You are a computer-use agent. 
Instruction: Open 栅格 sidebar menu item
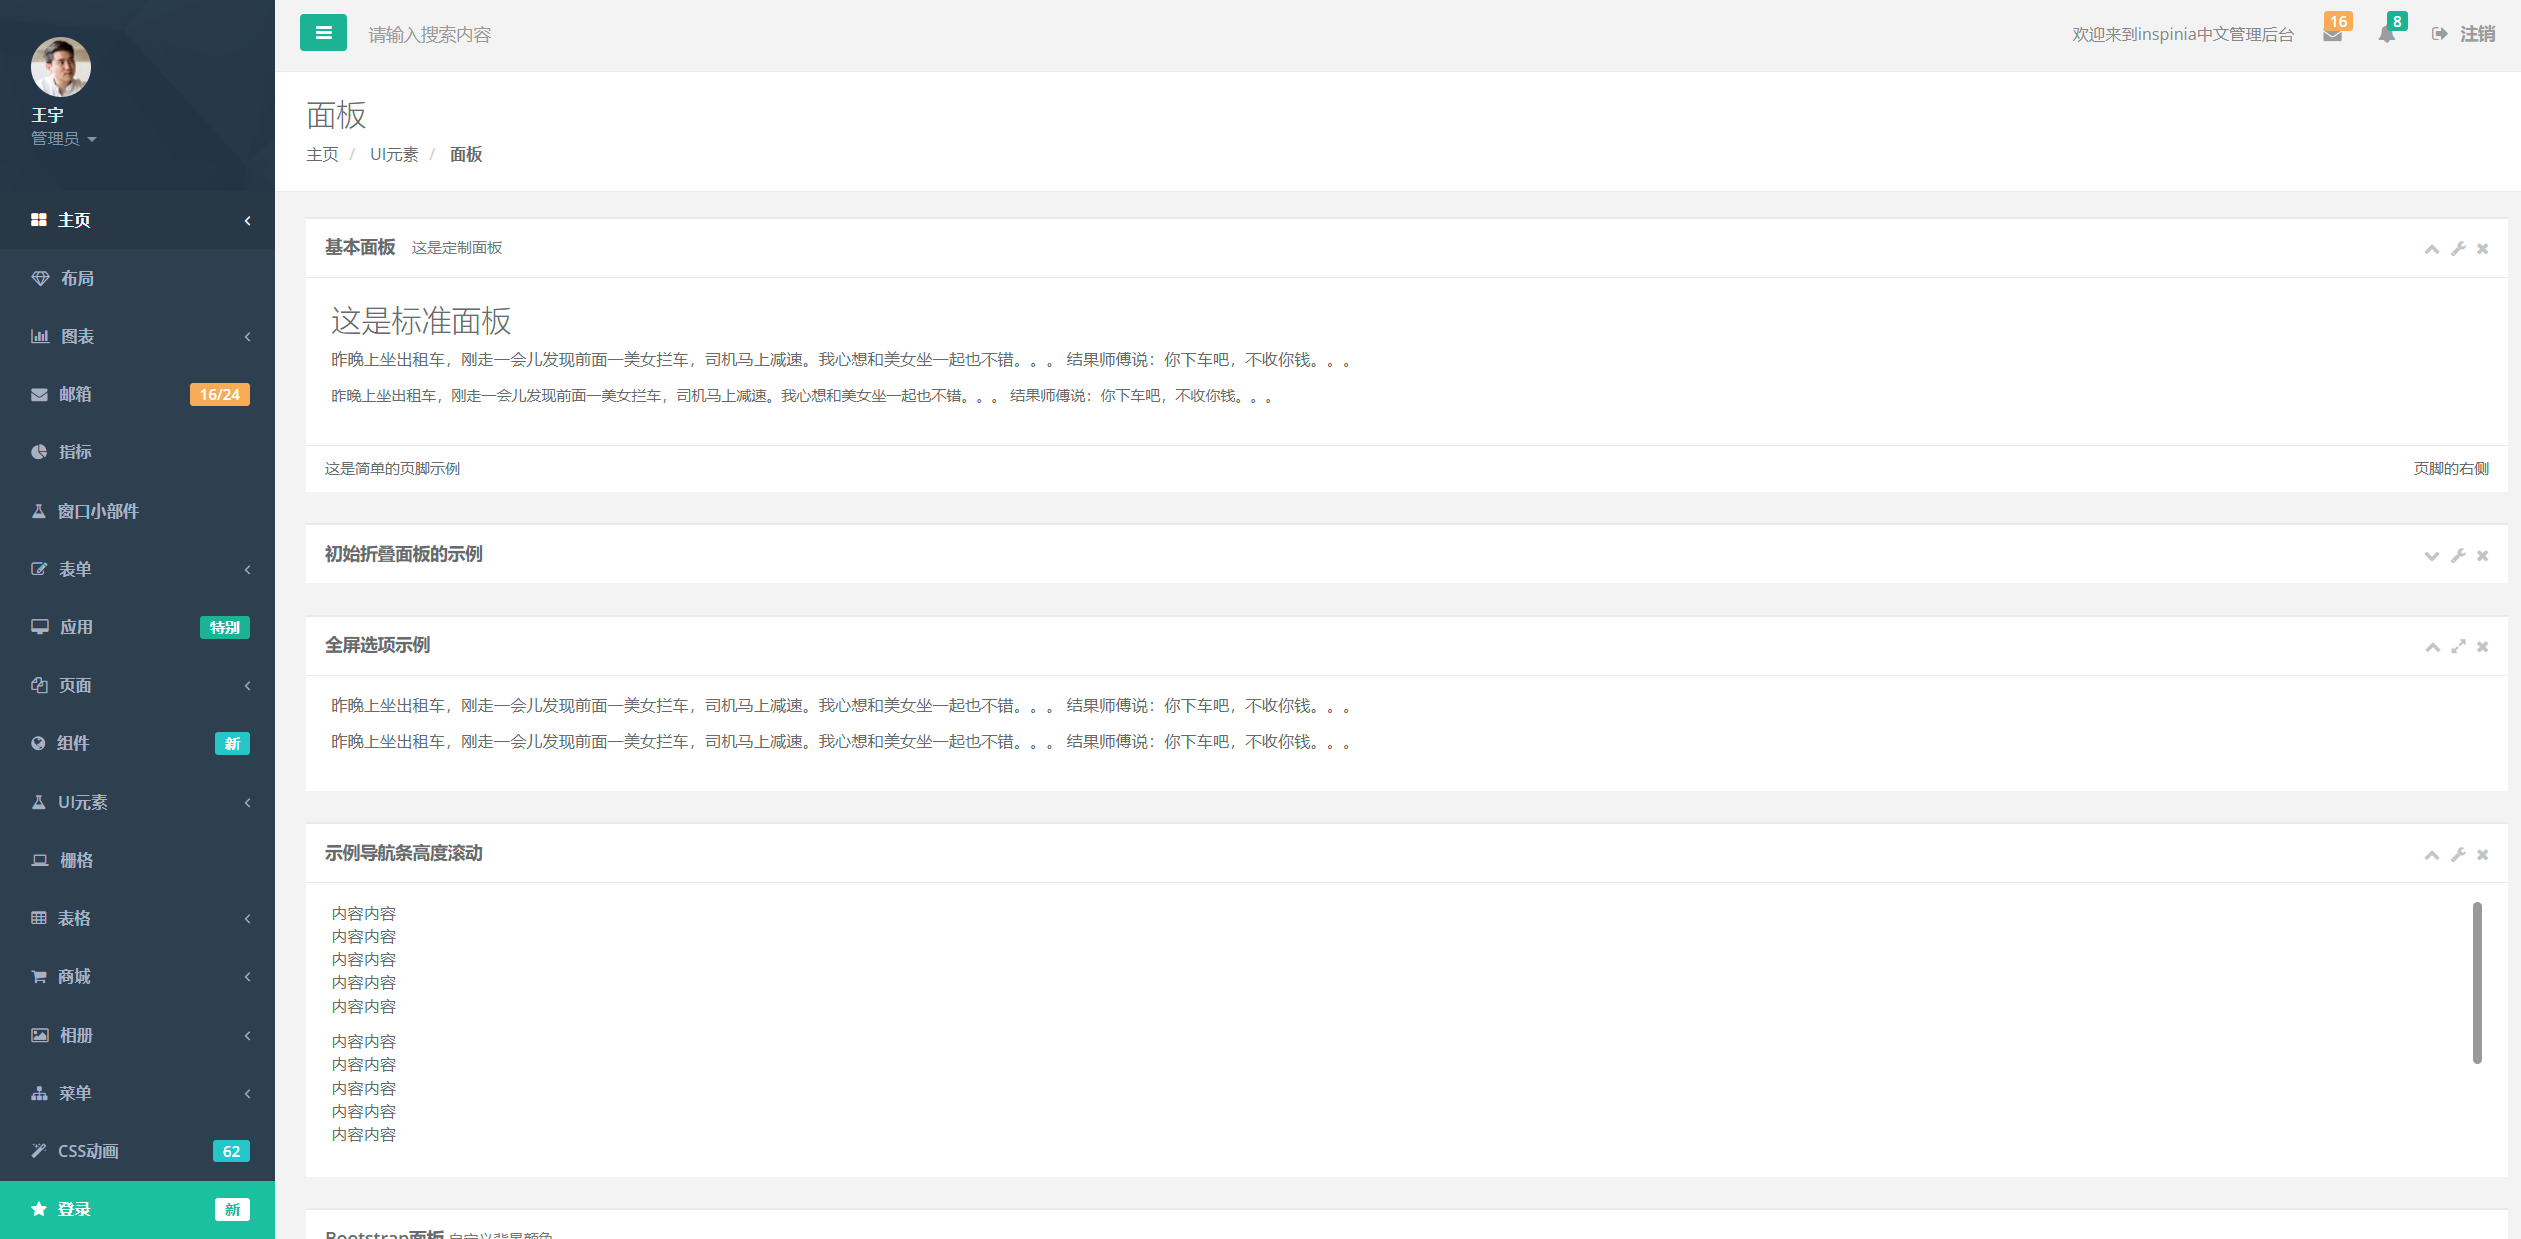pyautogui.click(x=137, y=860)
